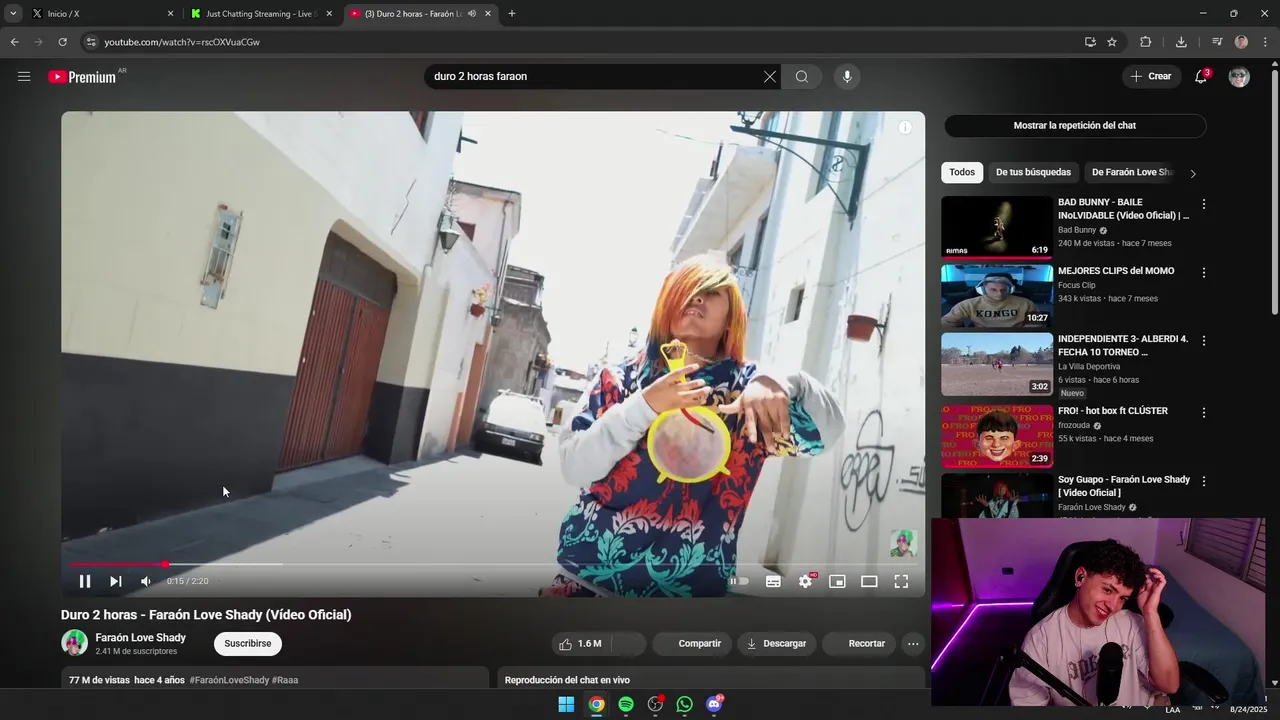This screenshot has height=720, width=1280.
Task: Open Chrome extensions puzzle icon
Action: coord(1146,42)
